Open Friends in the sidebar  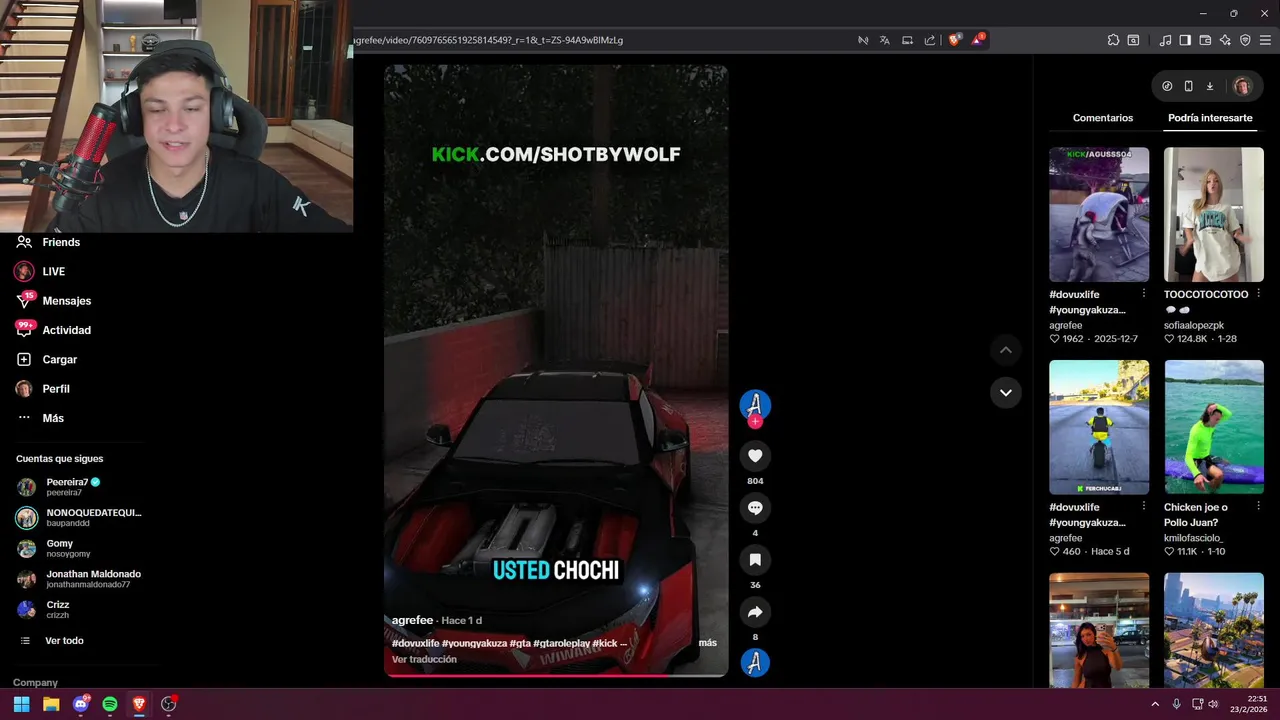tap(61, 242)
